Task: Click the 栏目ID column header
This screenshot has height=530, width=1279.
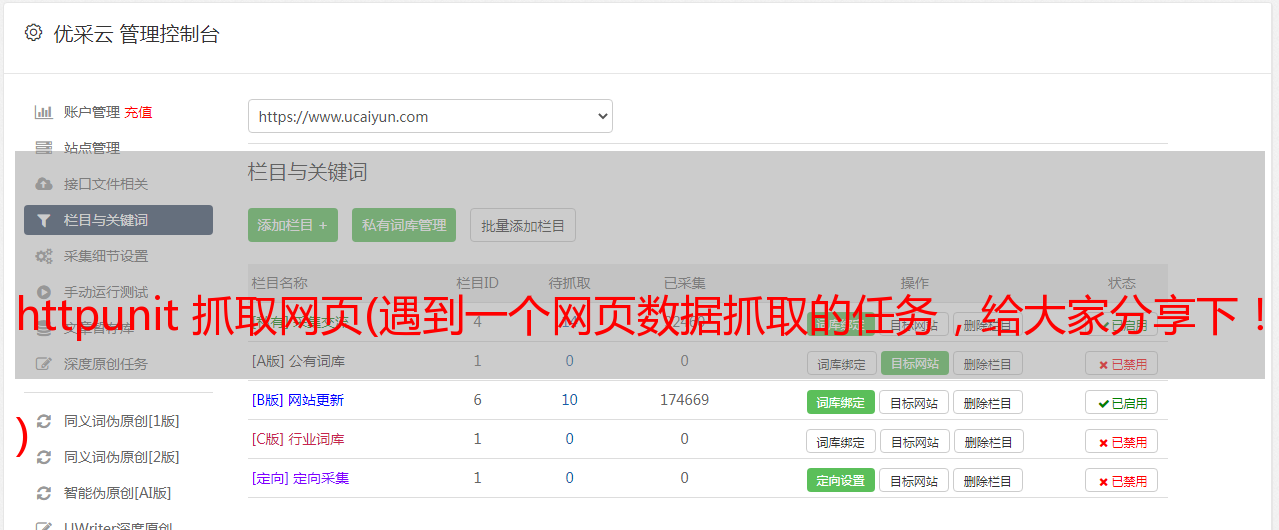Action: [x=477, y=283]
